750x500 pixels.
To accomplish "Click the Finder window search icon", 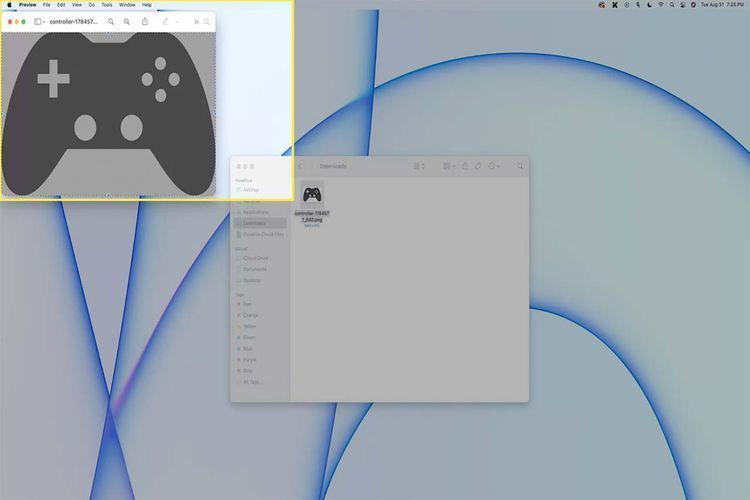I will pyautogui.click(x=520, y=166).
